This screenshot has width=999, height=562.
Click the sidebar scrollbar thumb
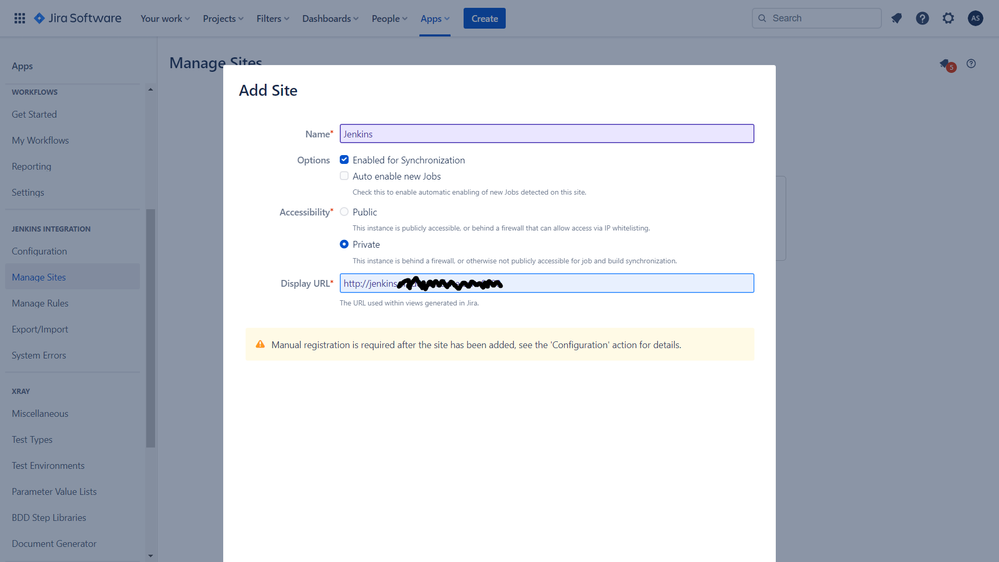pyautogui.click(x=150, y=328)
